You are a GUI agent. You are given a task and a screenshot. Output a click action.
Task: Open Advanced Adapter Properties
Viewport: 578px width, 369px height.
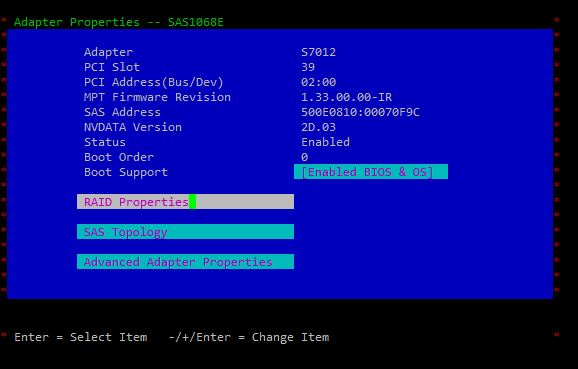tap(185, 262)
